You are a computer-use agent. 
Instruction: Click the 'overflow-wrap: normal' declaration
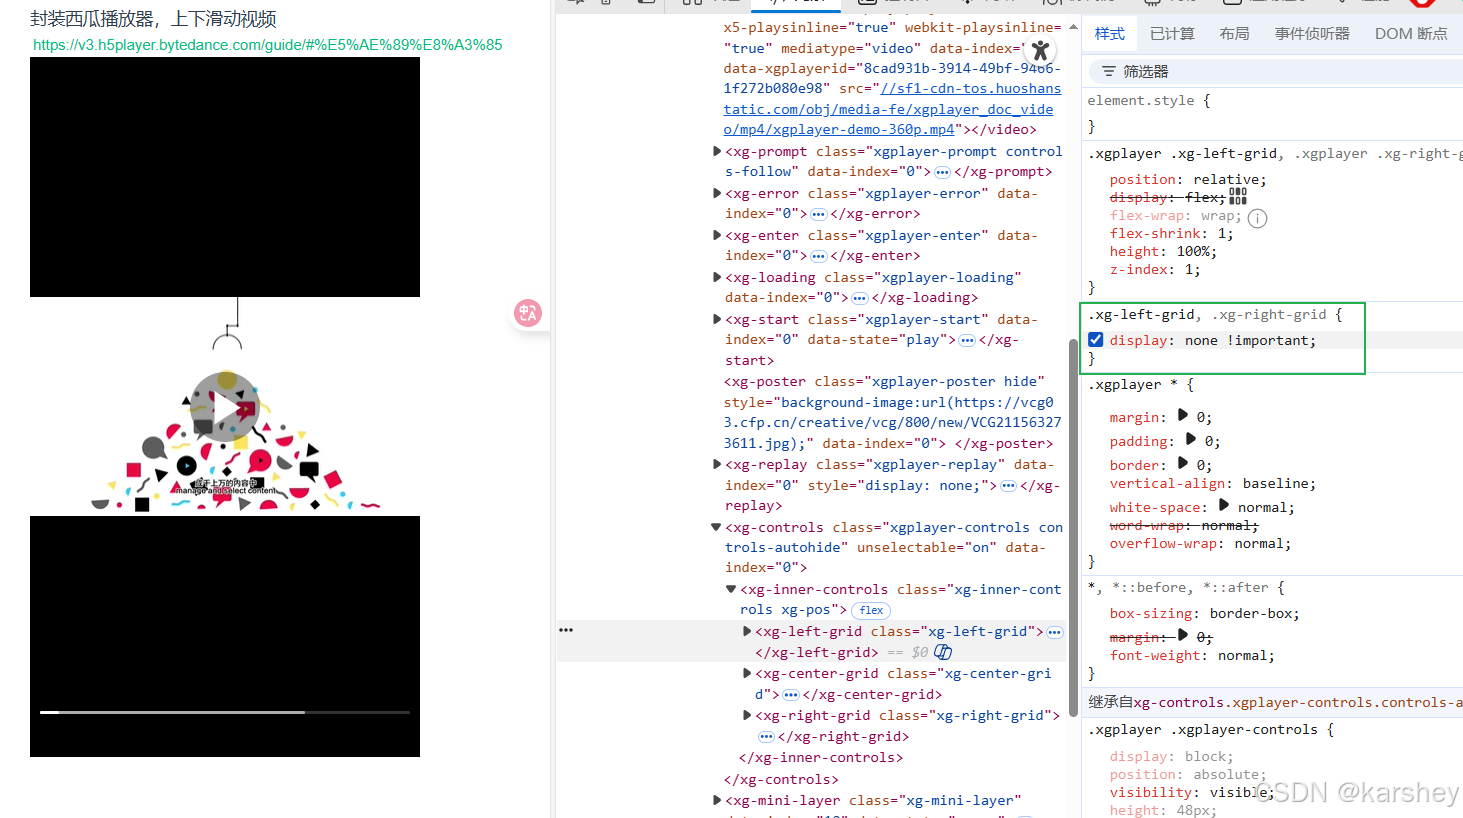click(1200, 544)
